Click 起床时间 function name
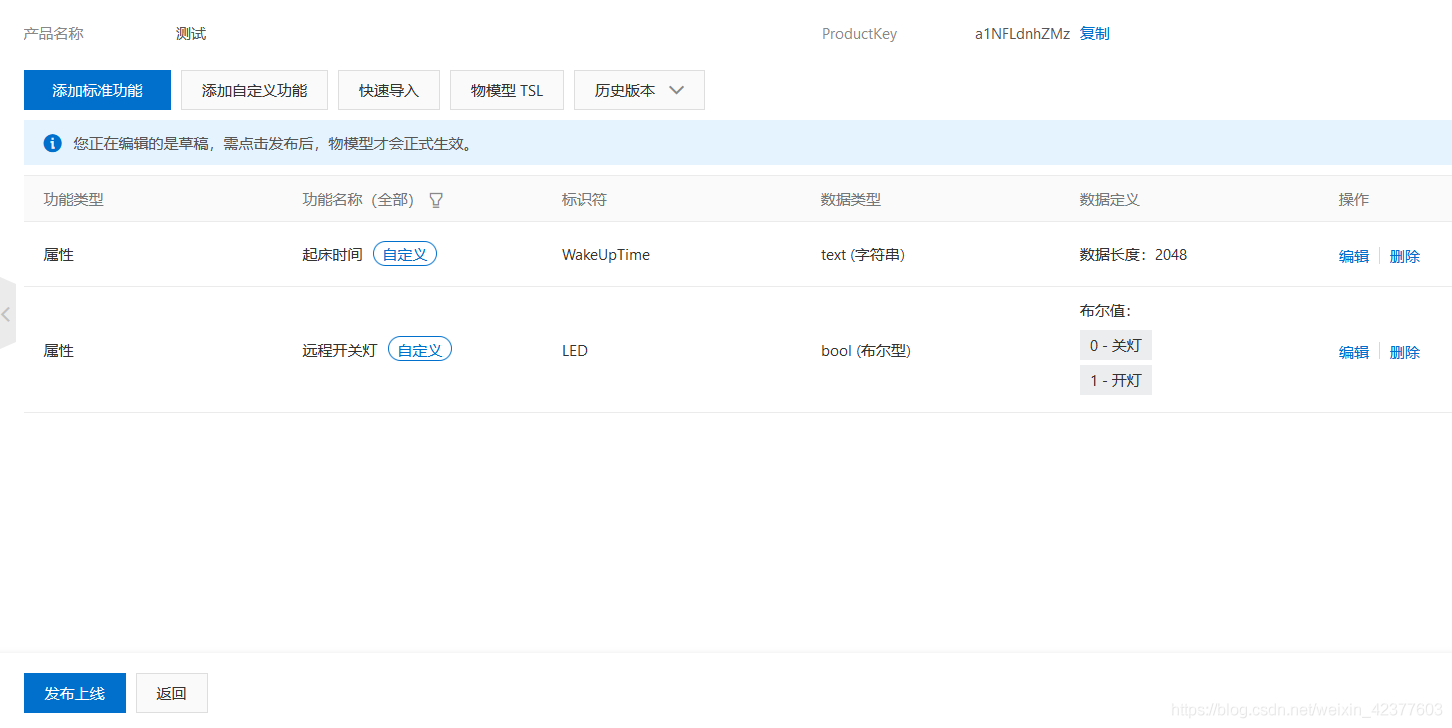Image resolution: width=1452 pixels, height=728 pixels. [332, 255]
